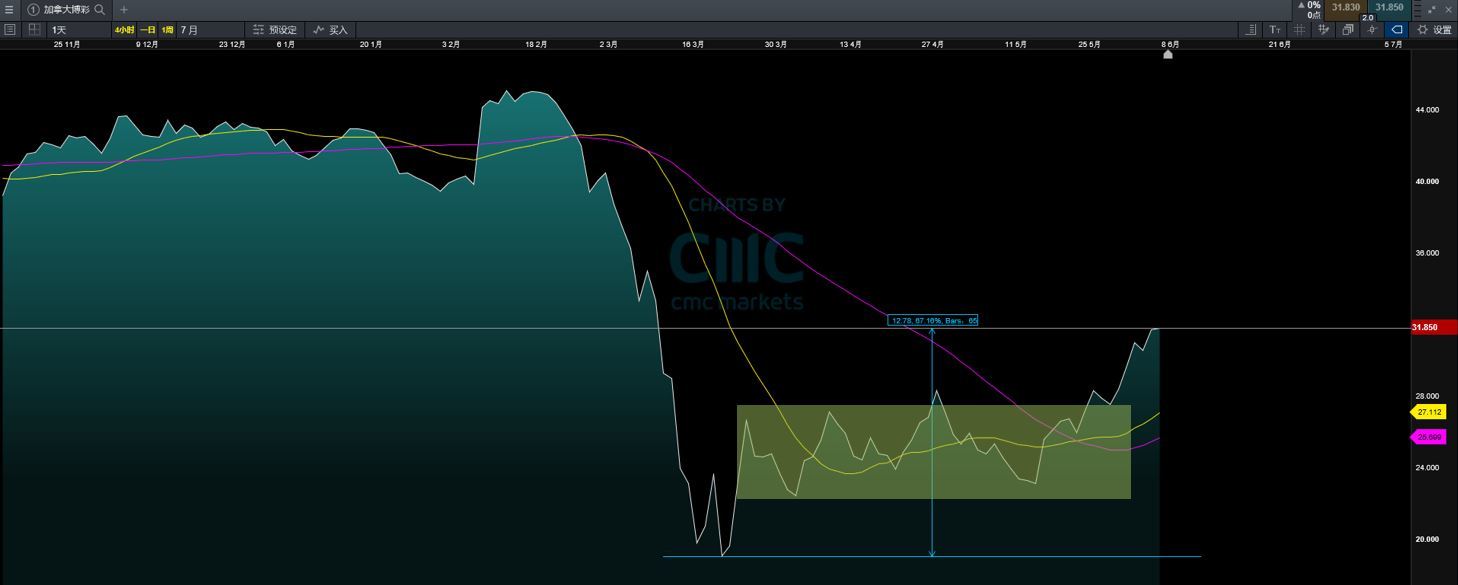The height and width of the screenshot is (585, 1458).
Task: Open the chart list panel icon
Action: [x=10, y=30]
